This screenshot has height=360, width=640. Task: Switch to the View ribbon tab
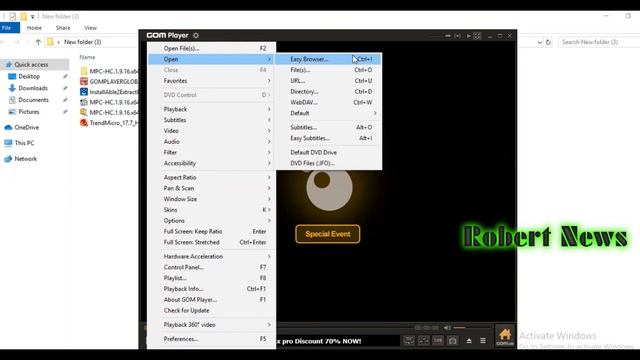tap(91, 28)
